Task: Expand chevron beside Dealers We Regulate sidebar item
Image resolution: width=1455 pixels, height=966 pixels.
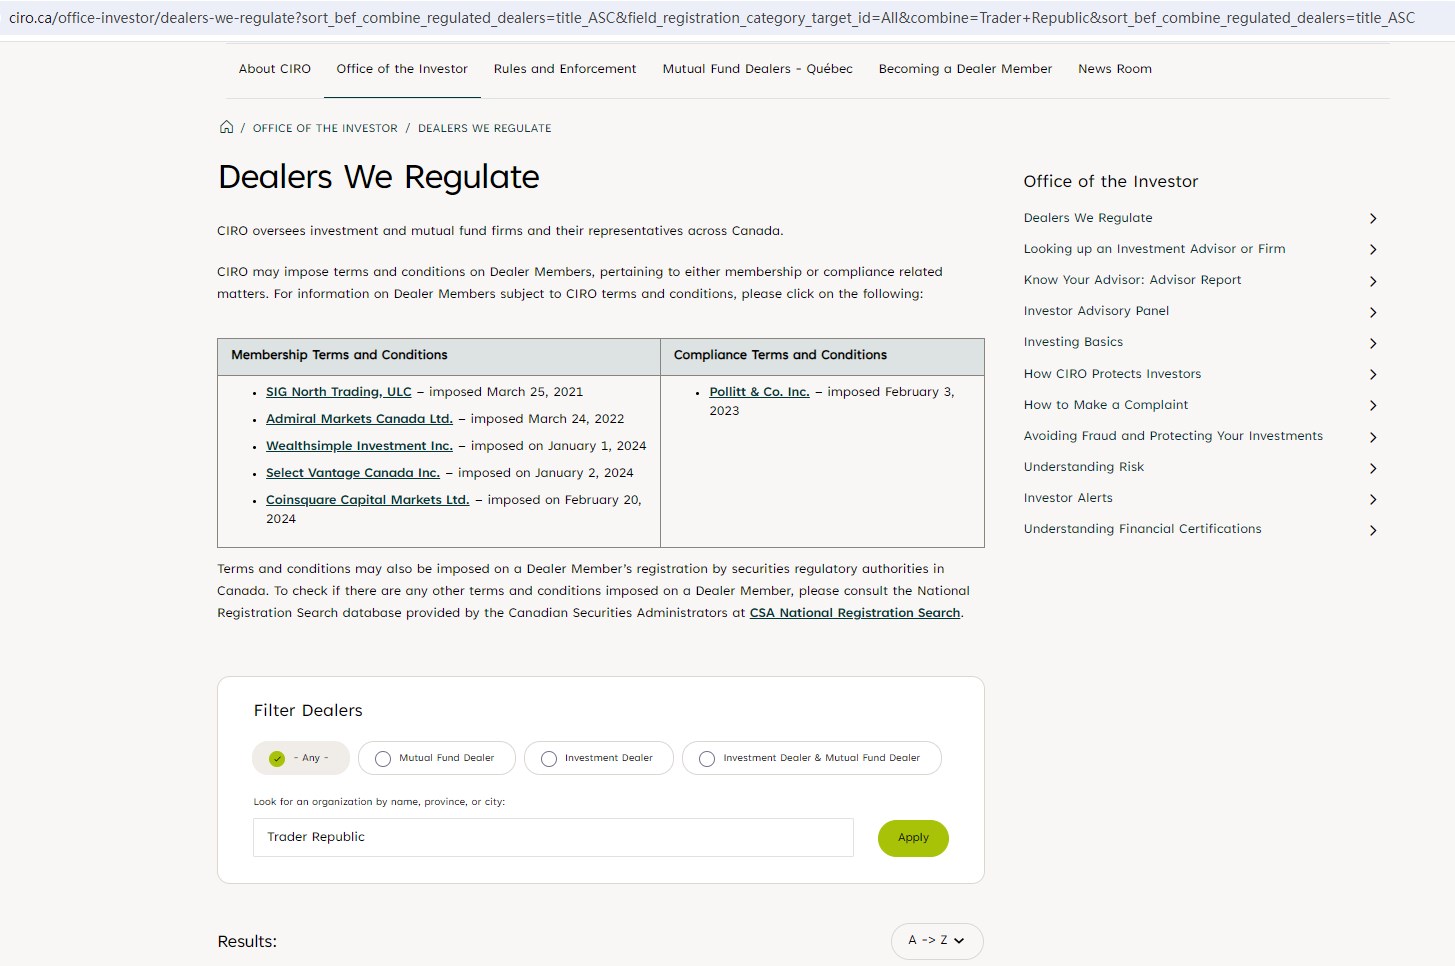Action: click(x=1373, y=218)
